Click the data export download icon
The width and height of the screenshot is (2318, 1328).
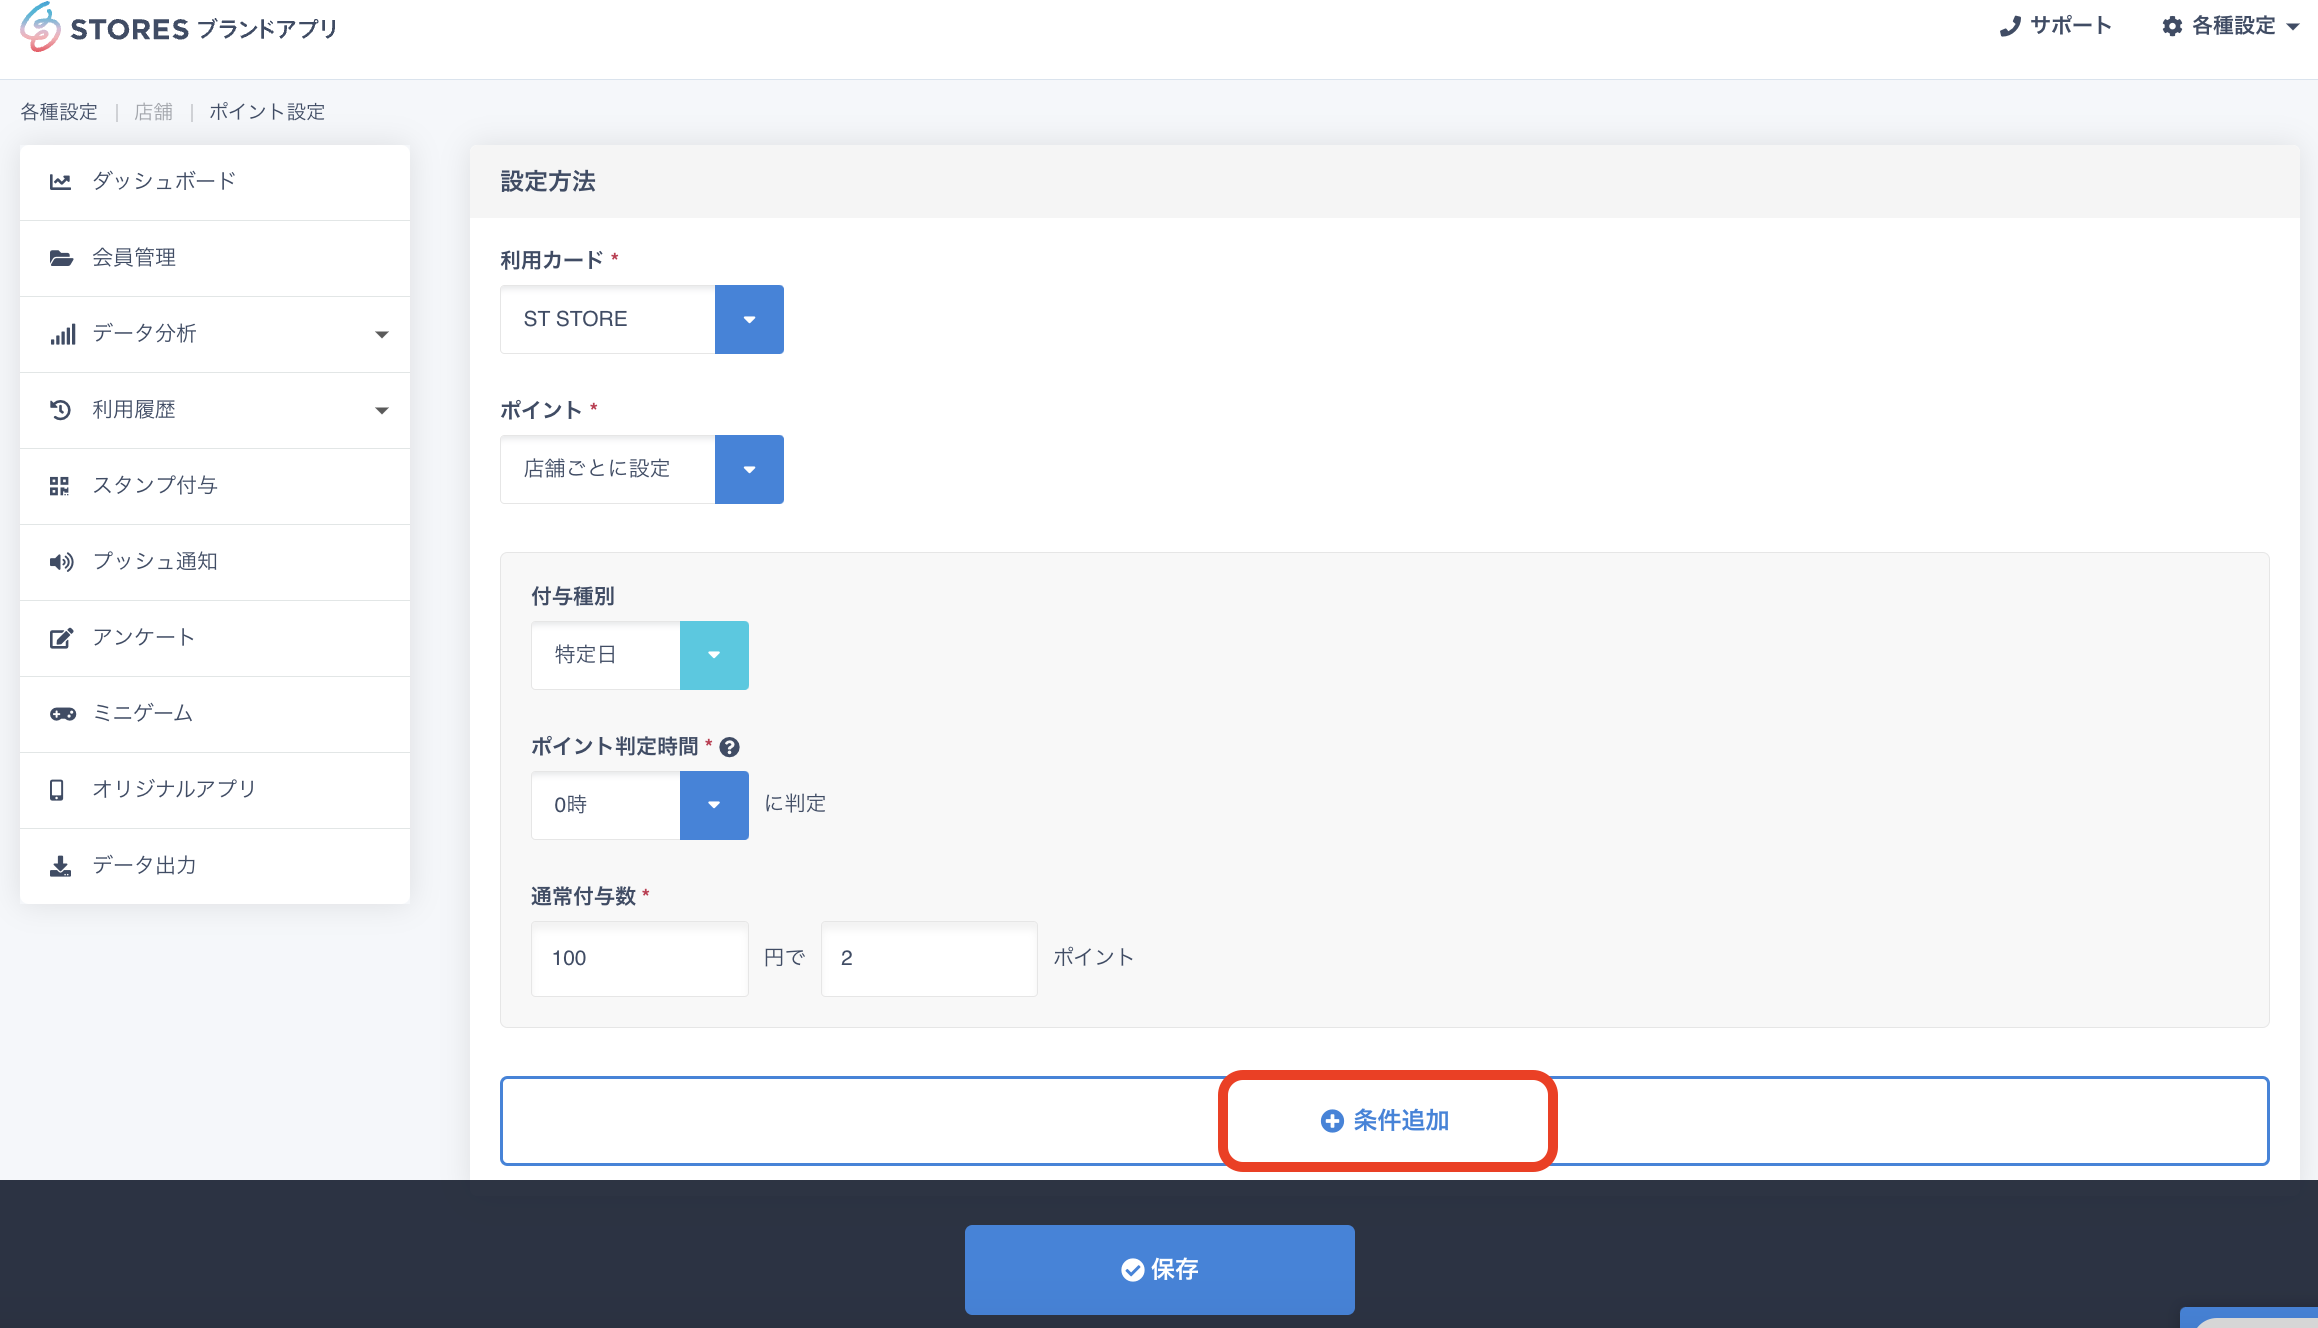point(60,866)
